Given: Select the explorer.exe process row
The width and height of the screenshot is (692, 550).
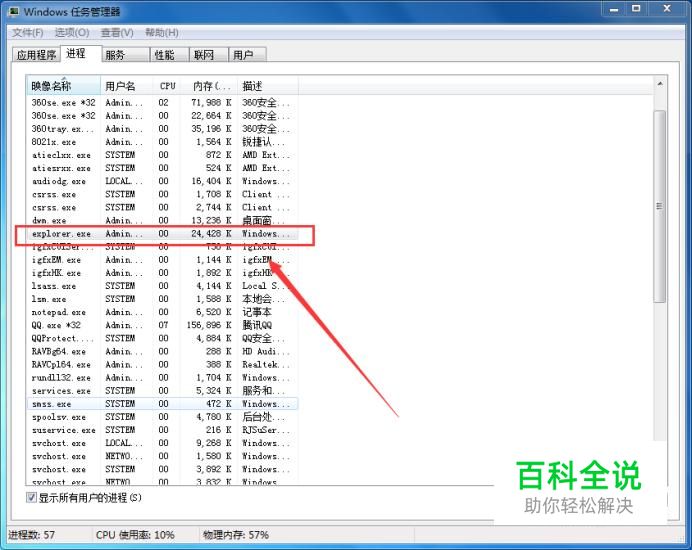Looking at the screenshot, I should click(162, 234).
